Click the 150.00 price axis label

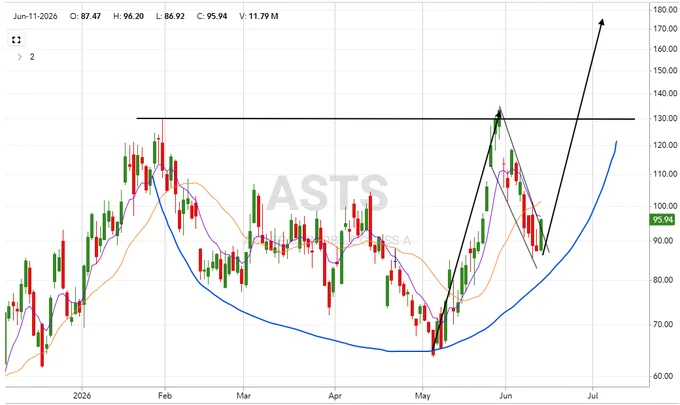click(665, 70)
